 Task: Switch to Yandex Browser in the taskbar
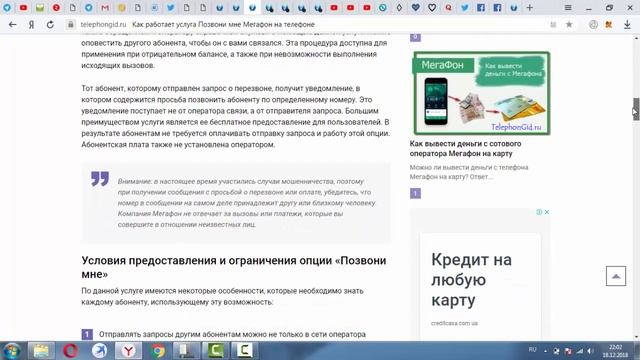[129, 351]
